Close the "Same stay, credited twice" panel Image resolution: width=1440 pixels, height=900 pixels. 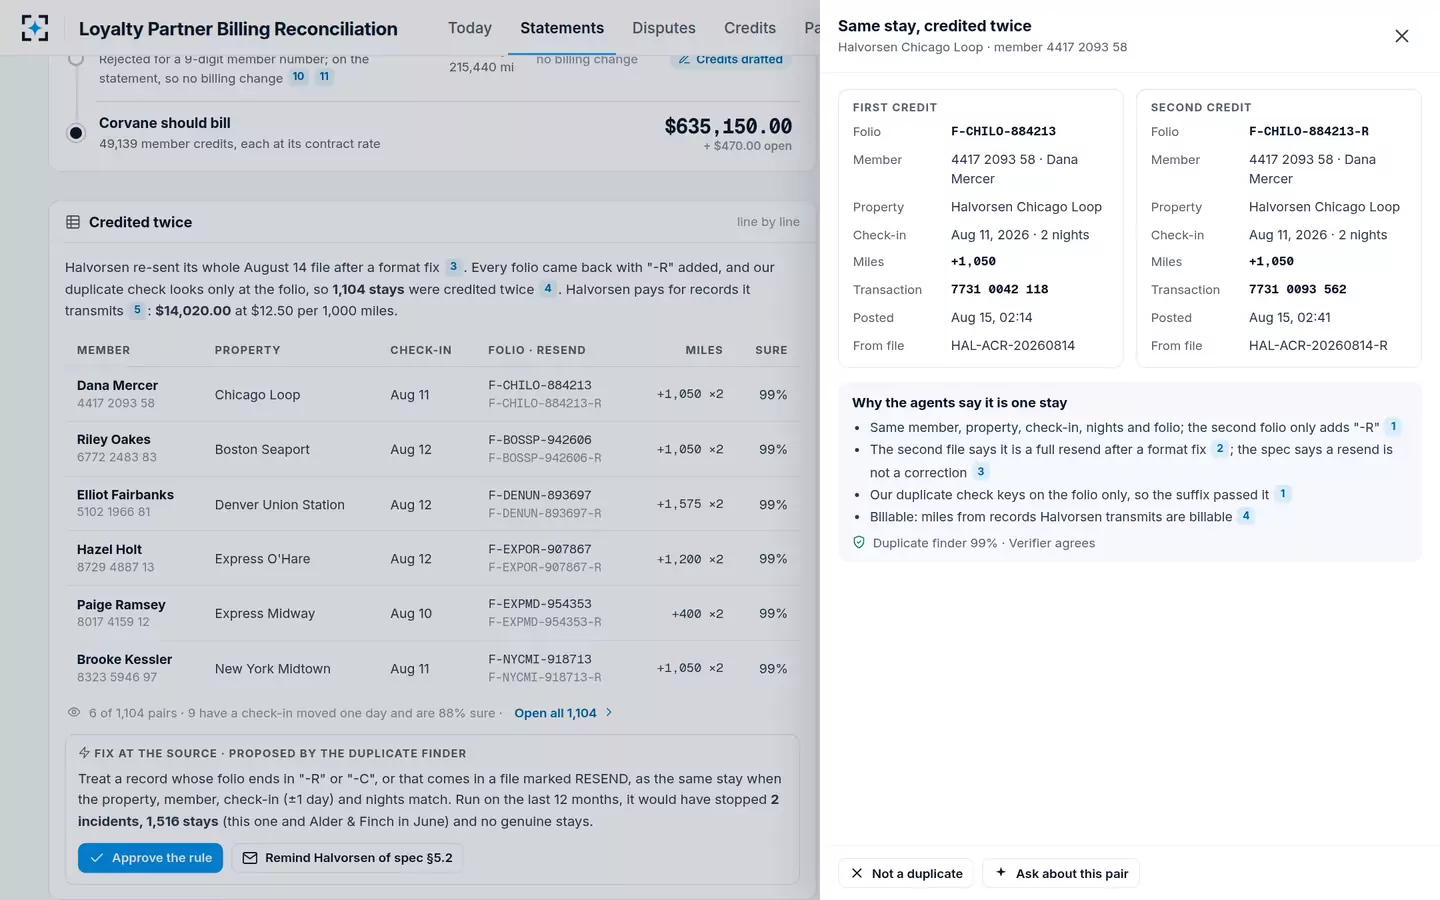(x=1401, y=36)
